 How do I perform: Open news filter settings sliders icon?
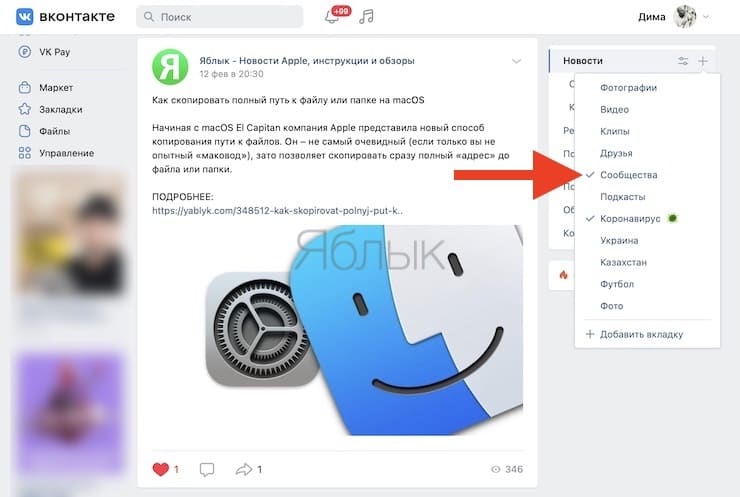coord(683,61)
